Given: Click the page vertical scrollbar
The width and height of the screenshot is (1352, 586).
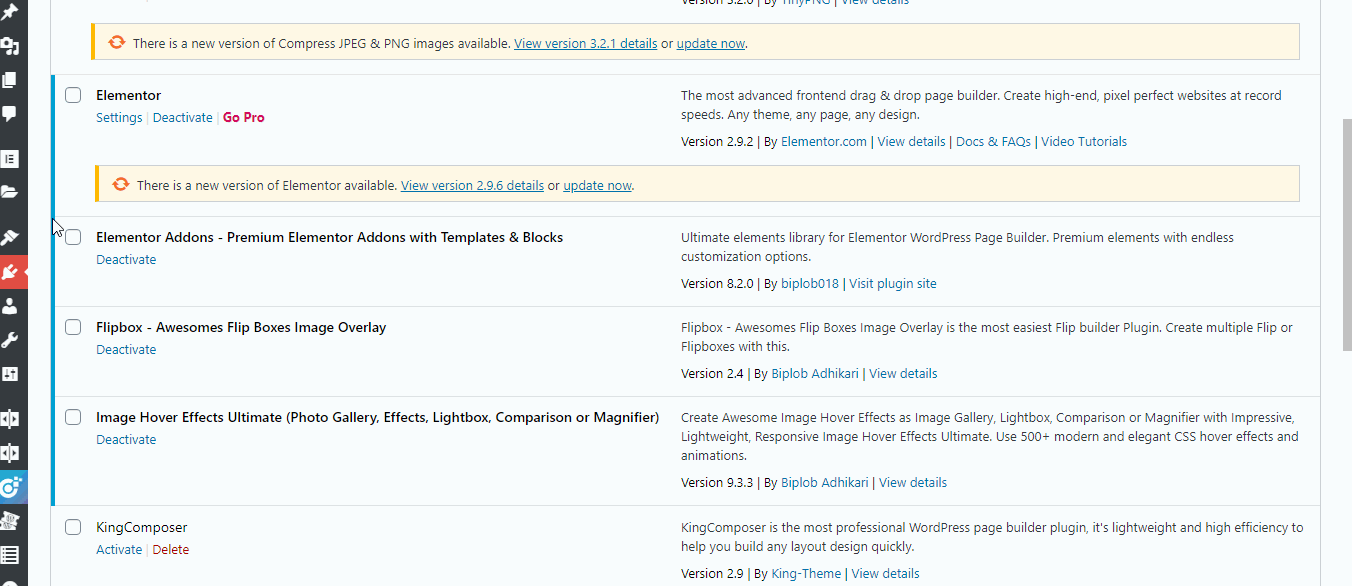Looking at the screenshot, I should [1345, 235].
